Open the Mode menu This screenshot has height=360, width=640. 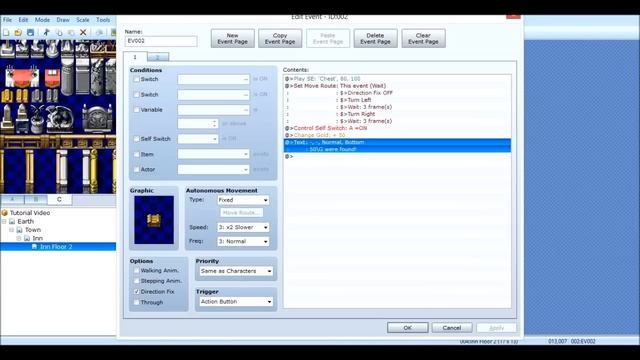[x=42, y=20]
